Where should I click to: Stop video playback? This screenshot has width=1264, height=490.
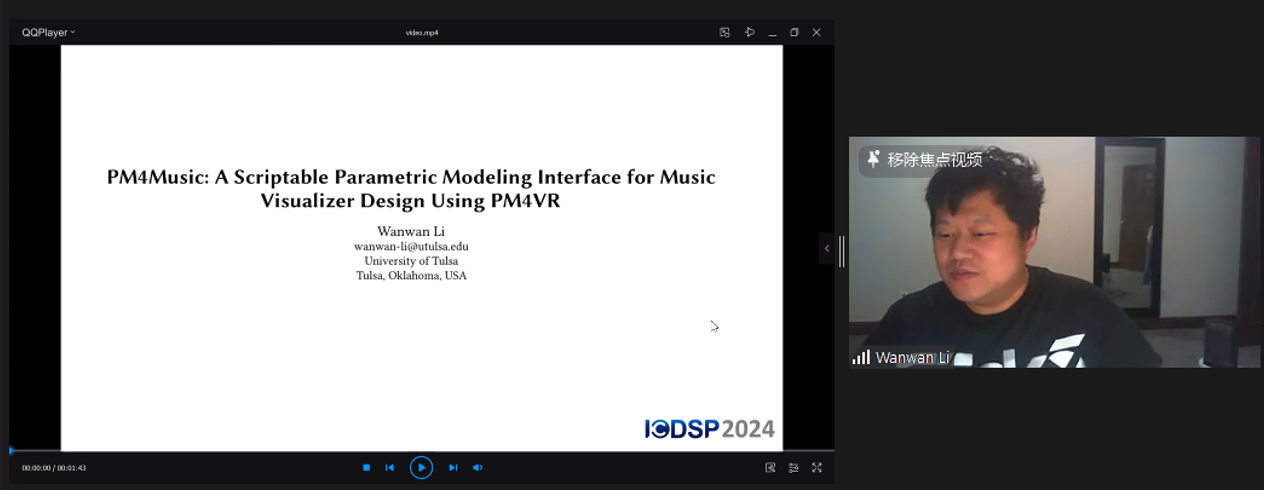click(366, 467)
